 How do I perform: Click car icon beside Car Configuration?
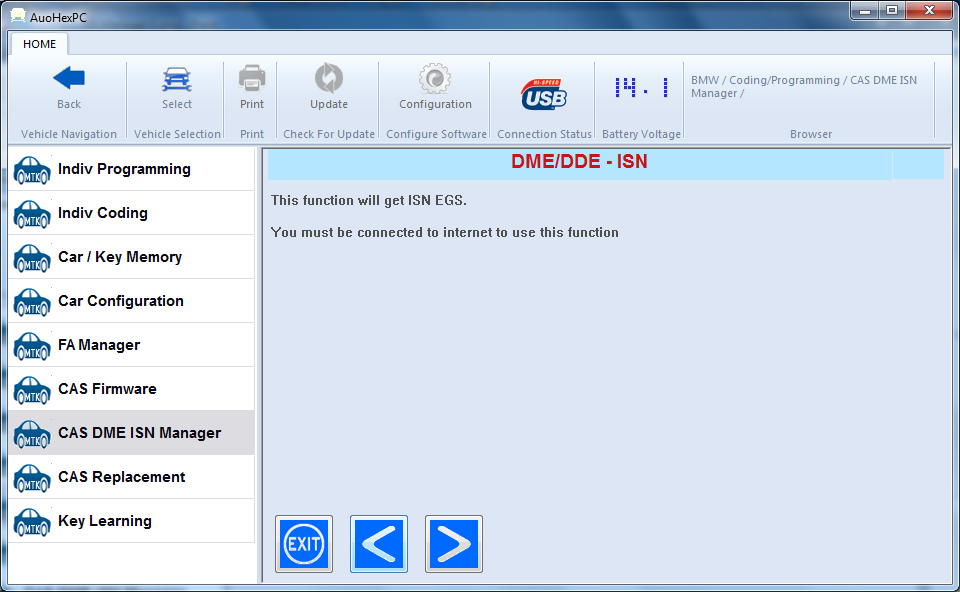32,302
